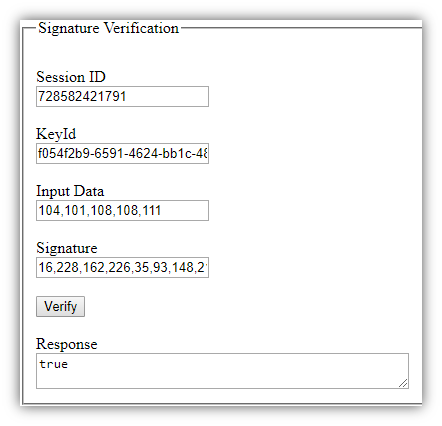Click the Signature Verification legend title

[108, 28]
